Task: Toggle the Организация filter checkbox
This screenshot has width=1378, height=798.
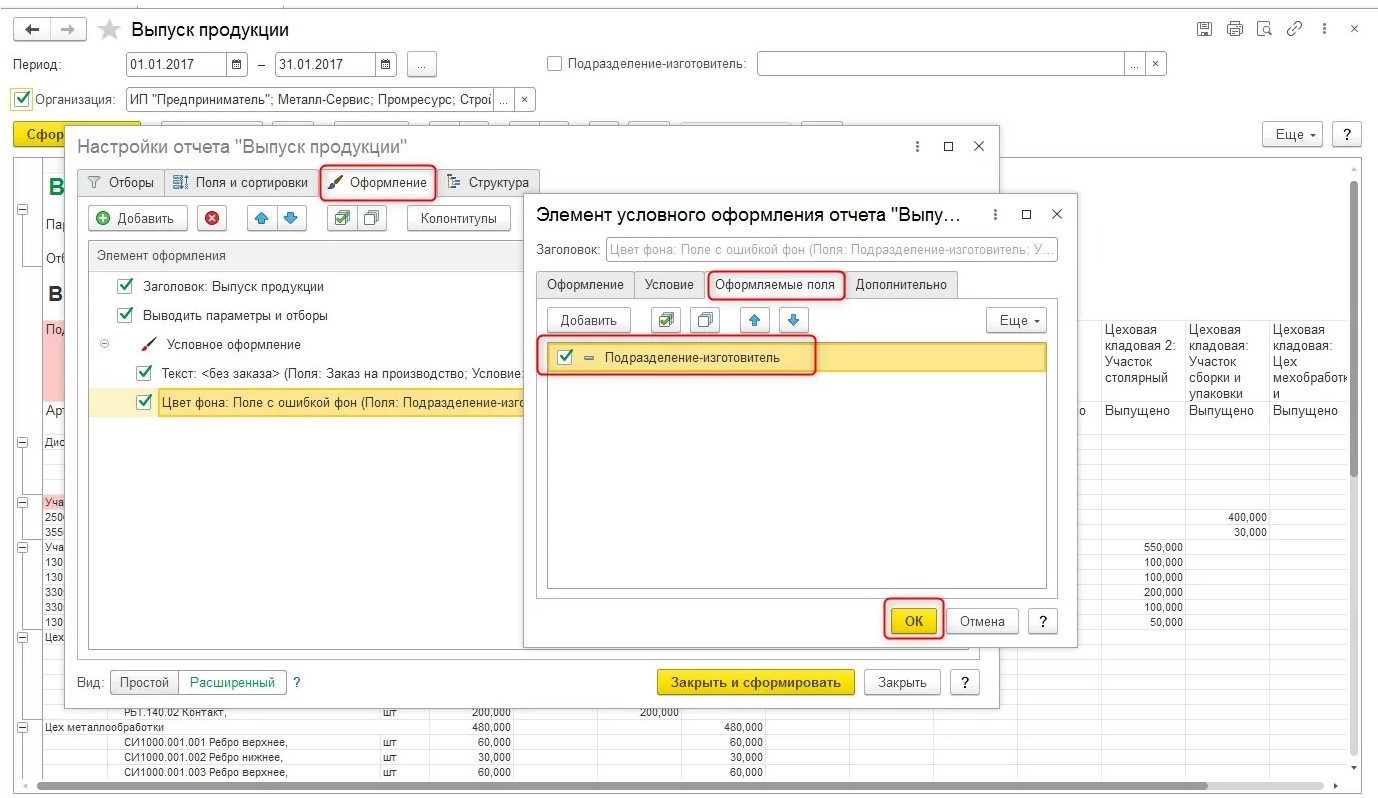Action: pyautogui.click(x=21, y=99)
